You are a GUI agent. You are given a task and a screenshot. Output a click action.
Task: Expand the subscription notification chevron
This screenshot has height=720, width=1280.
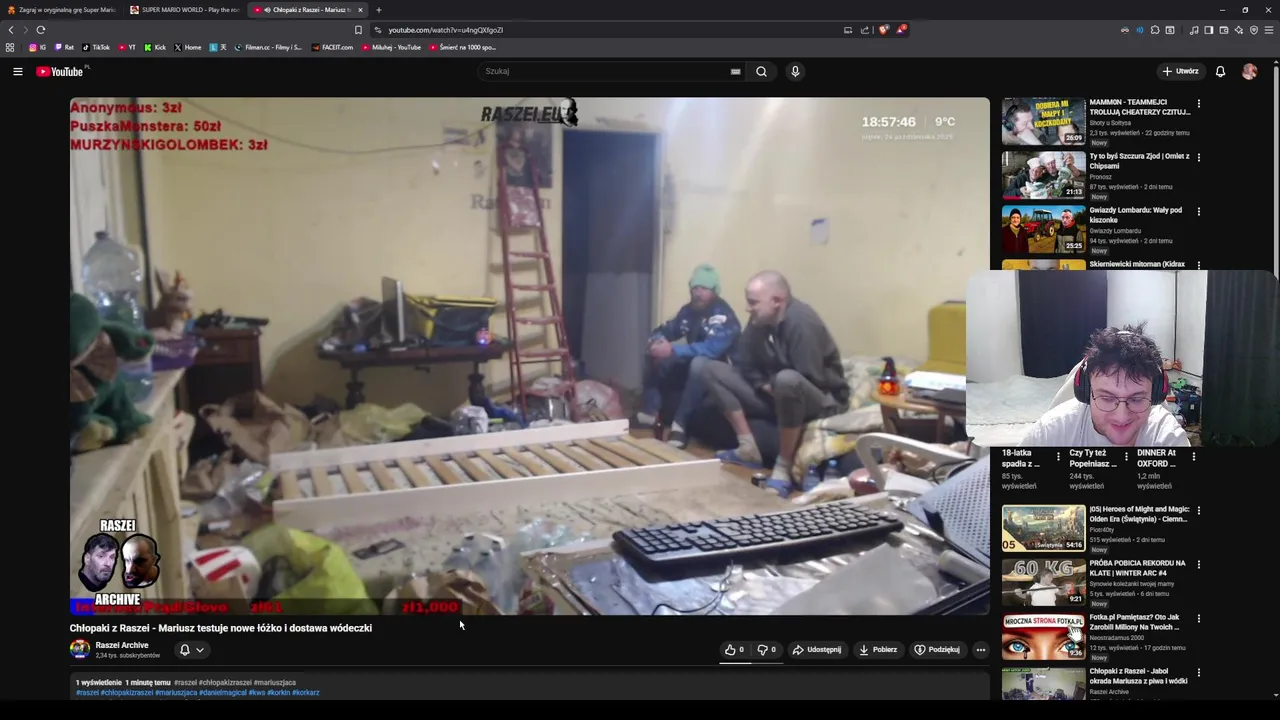200,650
